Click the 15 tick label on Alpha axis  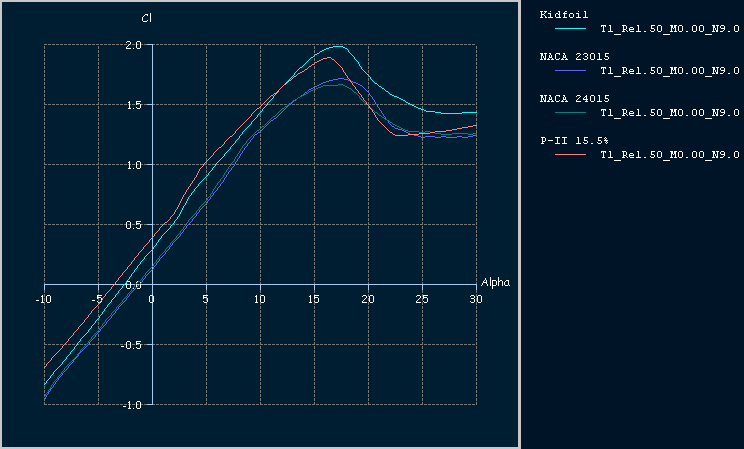pyautogui.click(x=314, y=298)
